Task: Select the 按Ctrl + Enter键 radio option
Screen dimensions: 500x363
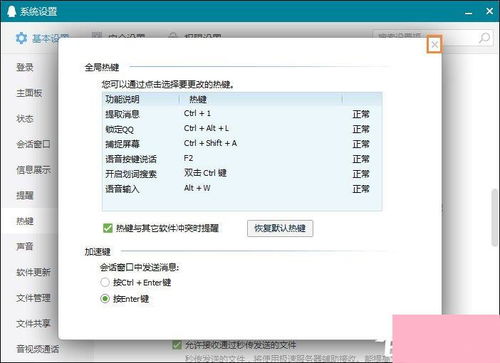Action: (105, 282)
